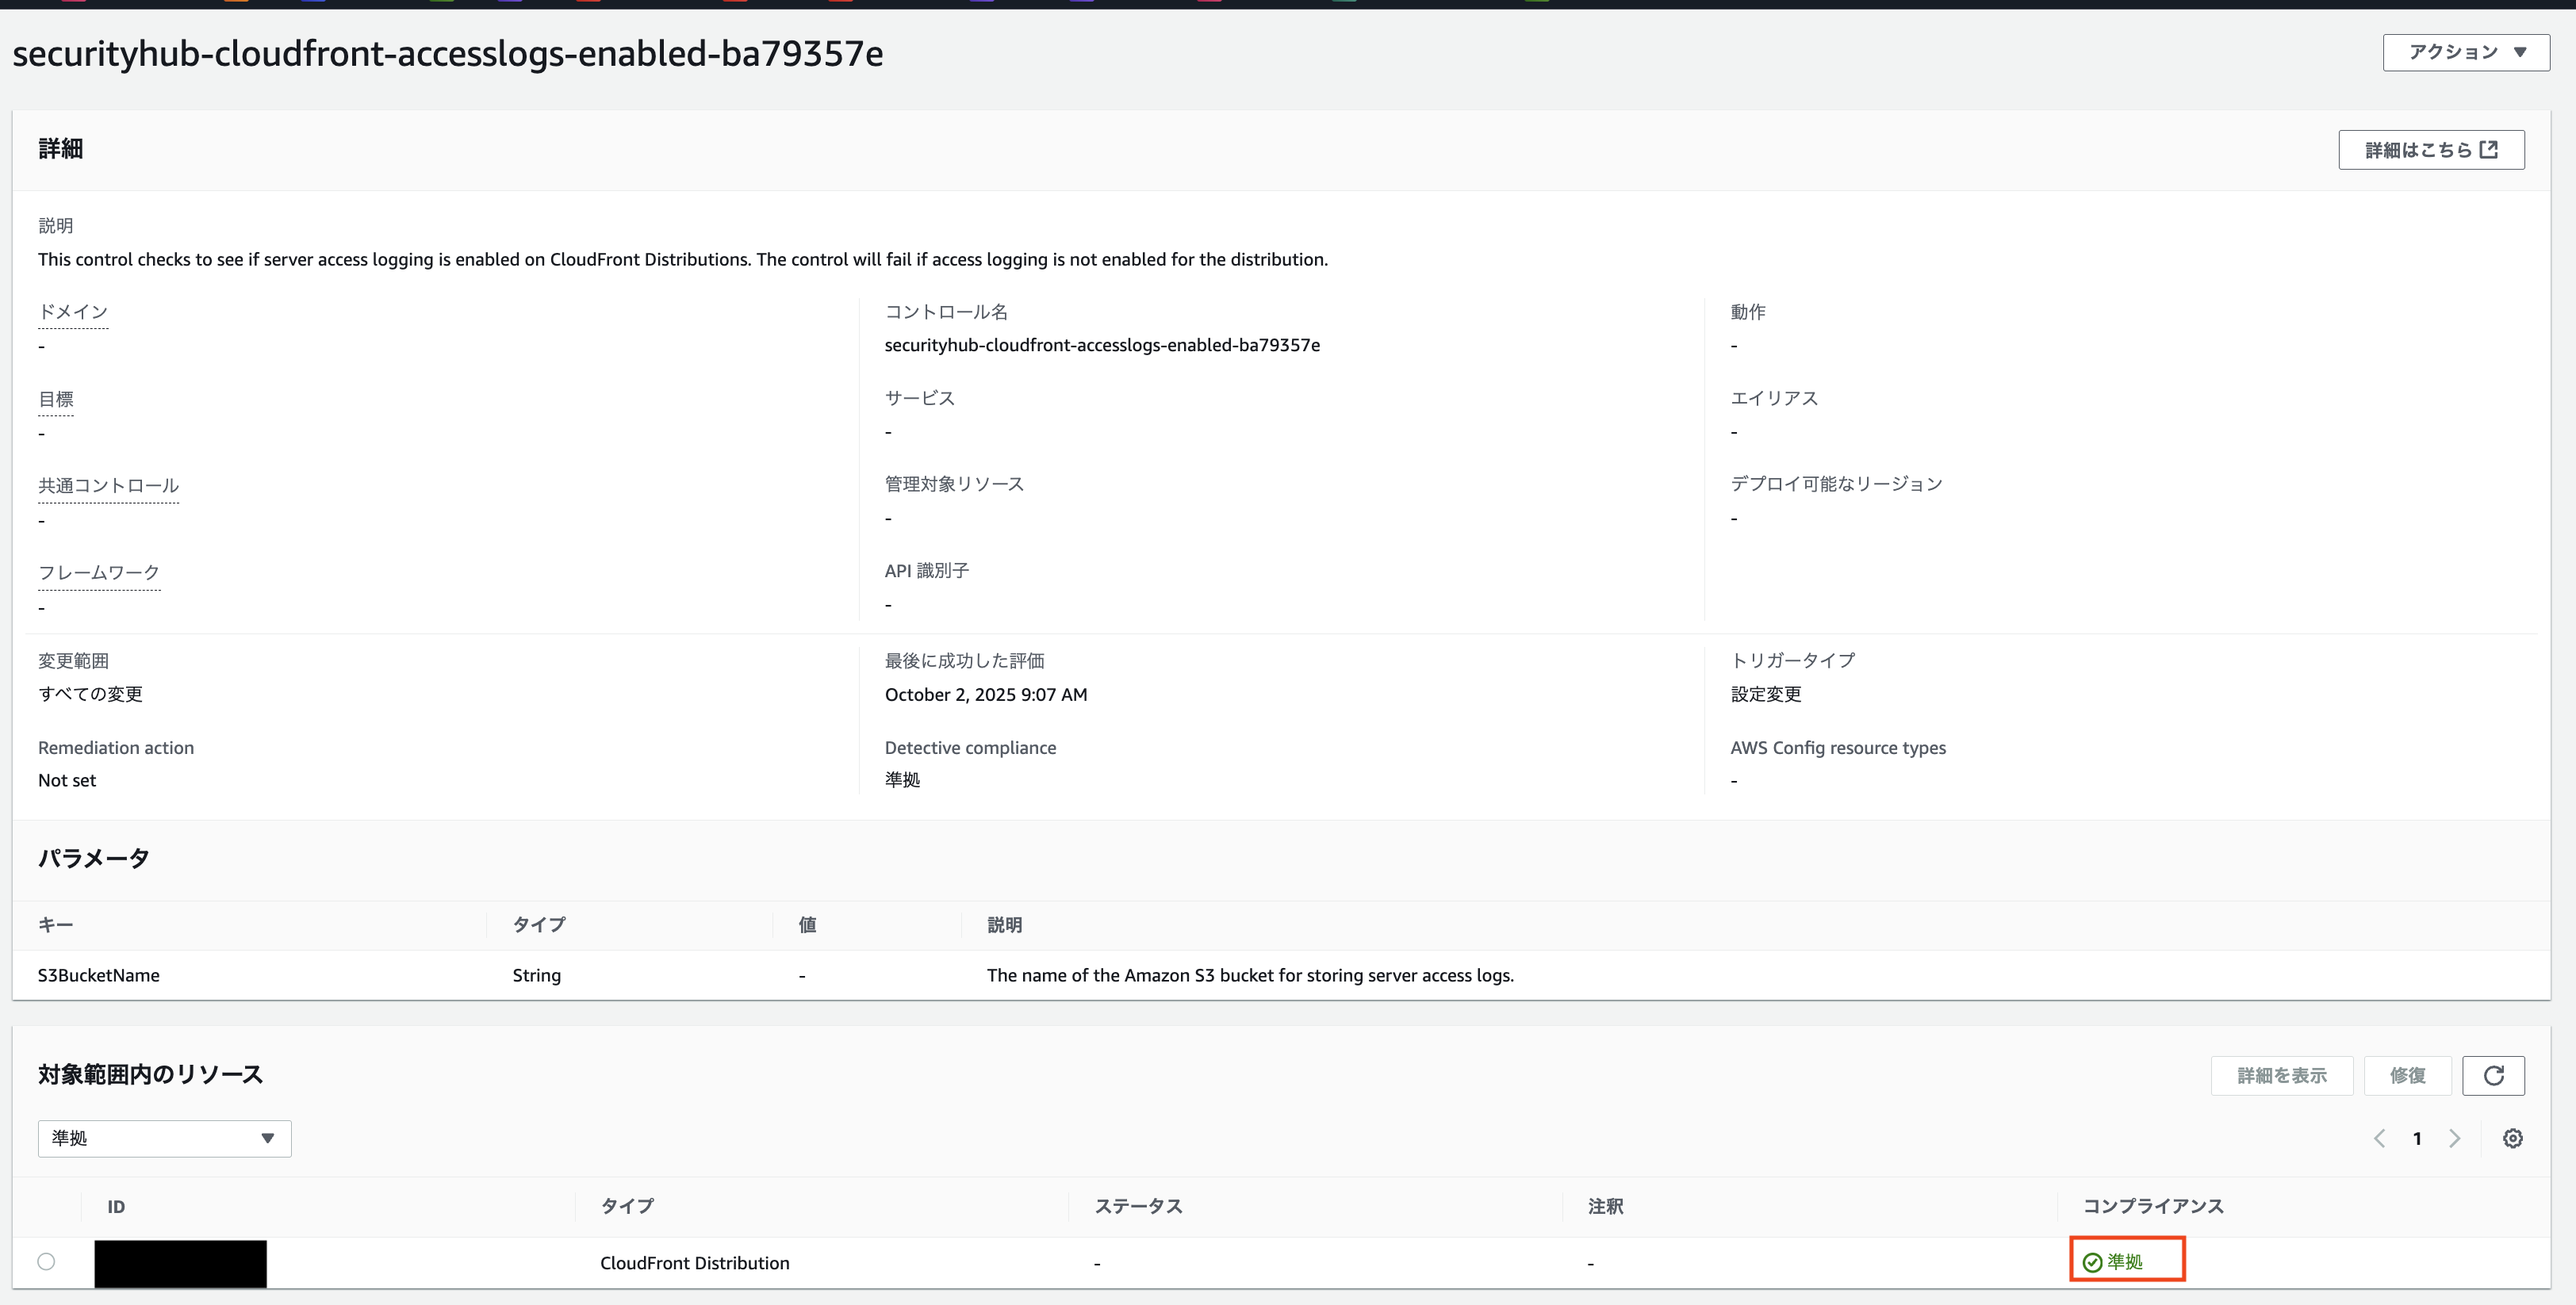
Task: Click the 修復 remediate button
Action: (x=2407, y=1075)
